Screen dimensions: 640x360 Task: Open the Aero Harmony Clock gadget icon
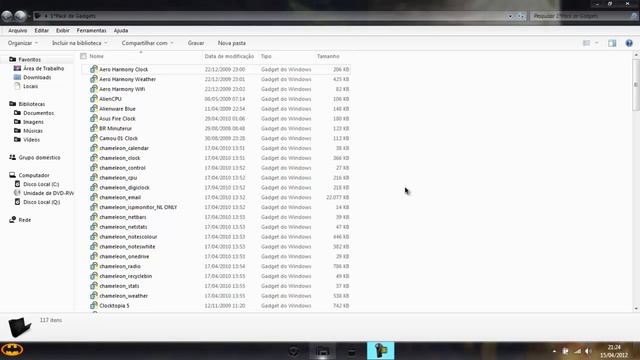click(94, 69)
